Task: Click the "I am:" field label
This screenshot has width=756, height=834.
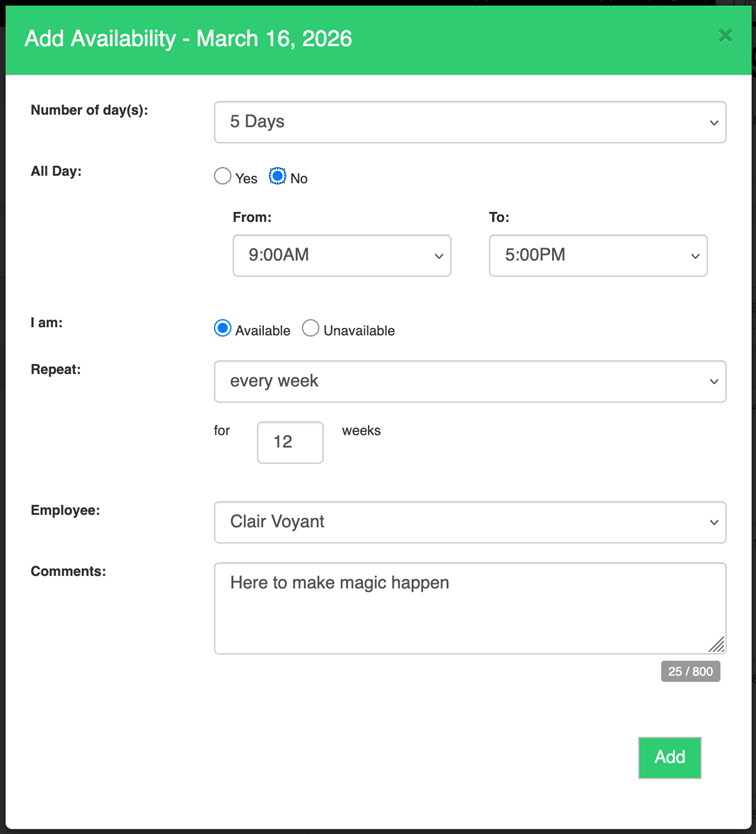Action: (x=48, y=323)
